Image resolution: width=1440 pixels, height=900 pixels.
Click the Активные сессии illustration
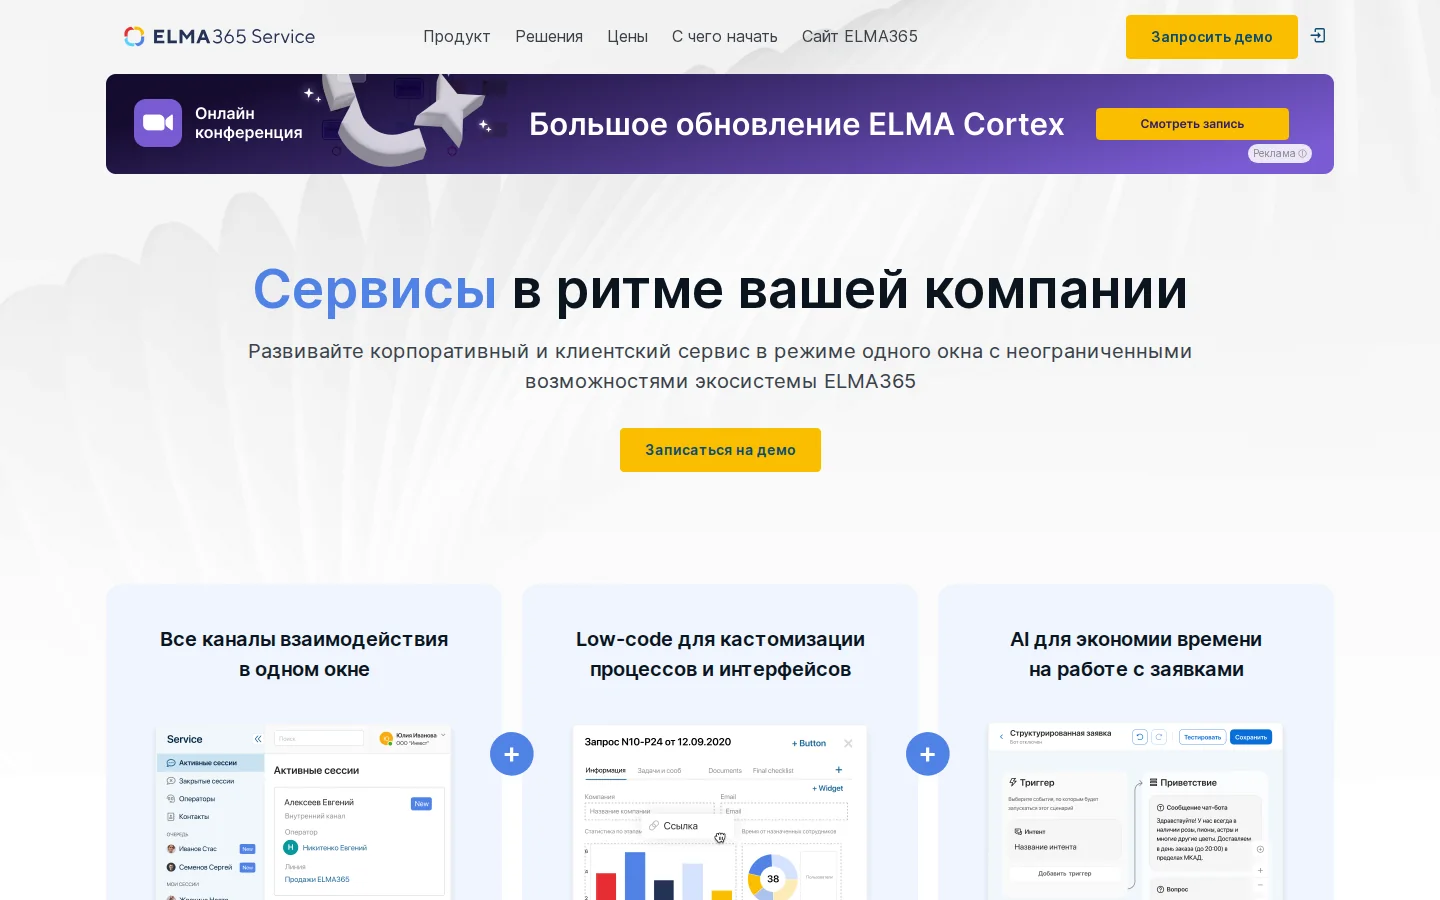[304, 812]
